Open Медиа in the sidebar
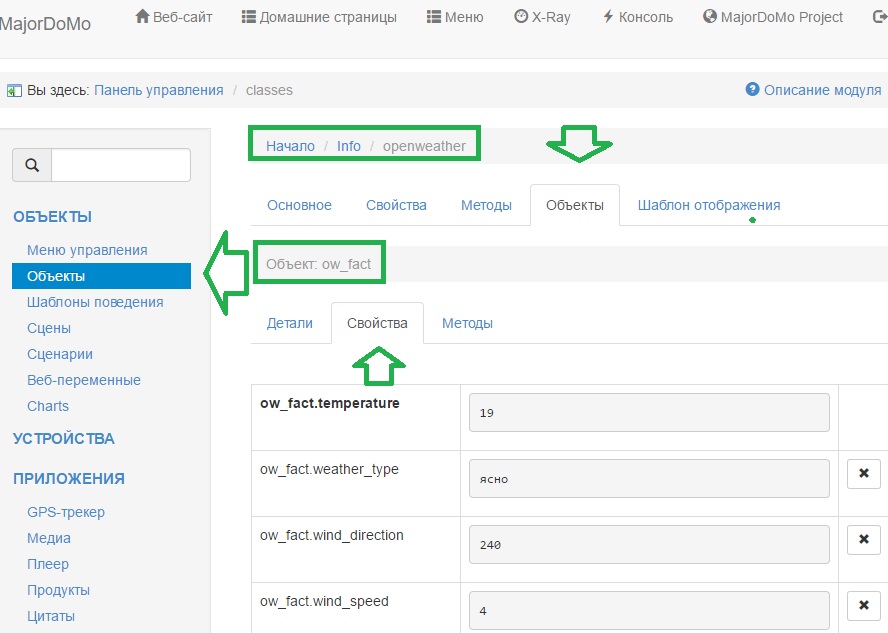Viewport: 888px width, 633px height. click(49, 538)
